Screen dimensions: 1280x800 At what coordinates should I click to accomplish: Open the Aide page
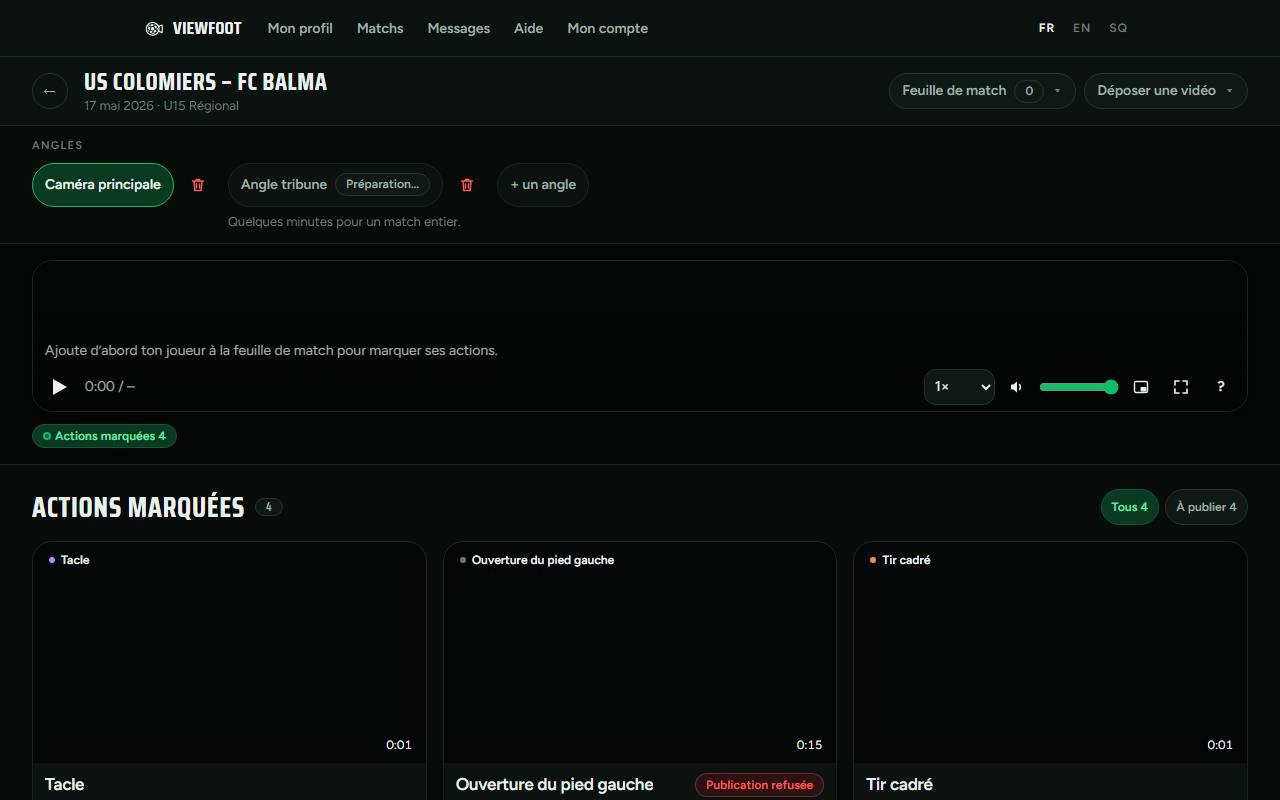[529, 28]
